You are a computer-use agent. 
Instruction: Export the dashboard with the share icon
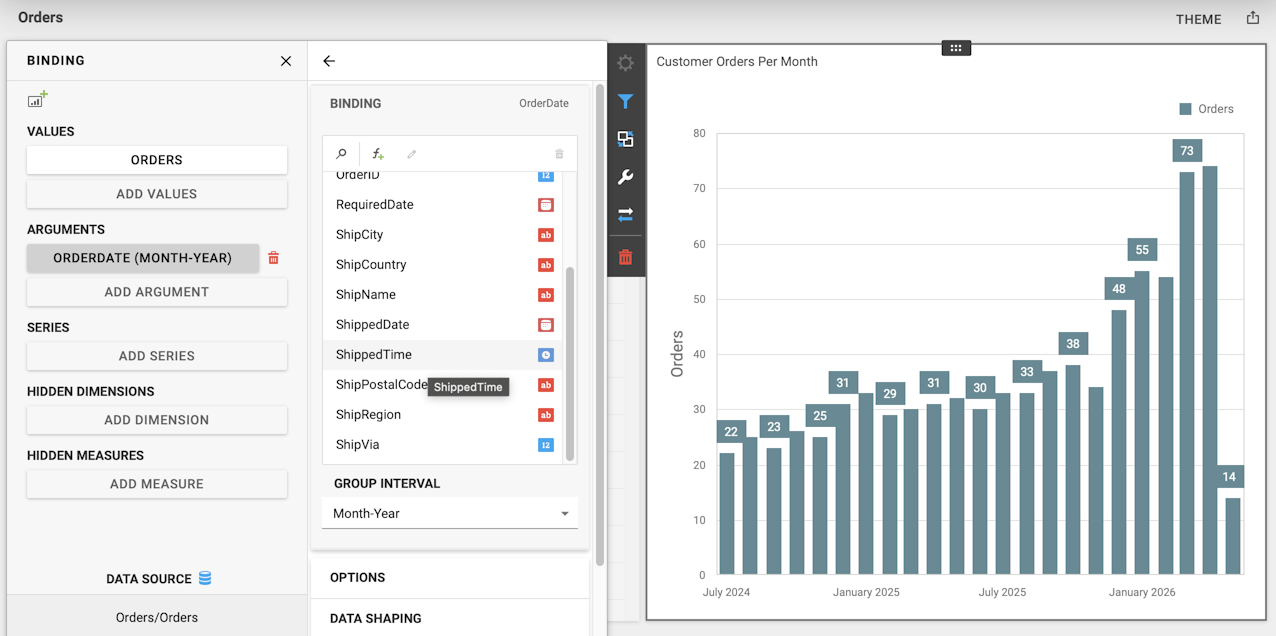(x=1253, y=17)
